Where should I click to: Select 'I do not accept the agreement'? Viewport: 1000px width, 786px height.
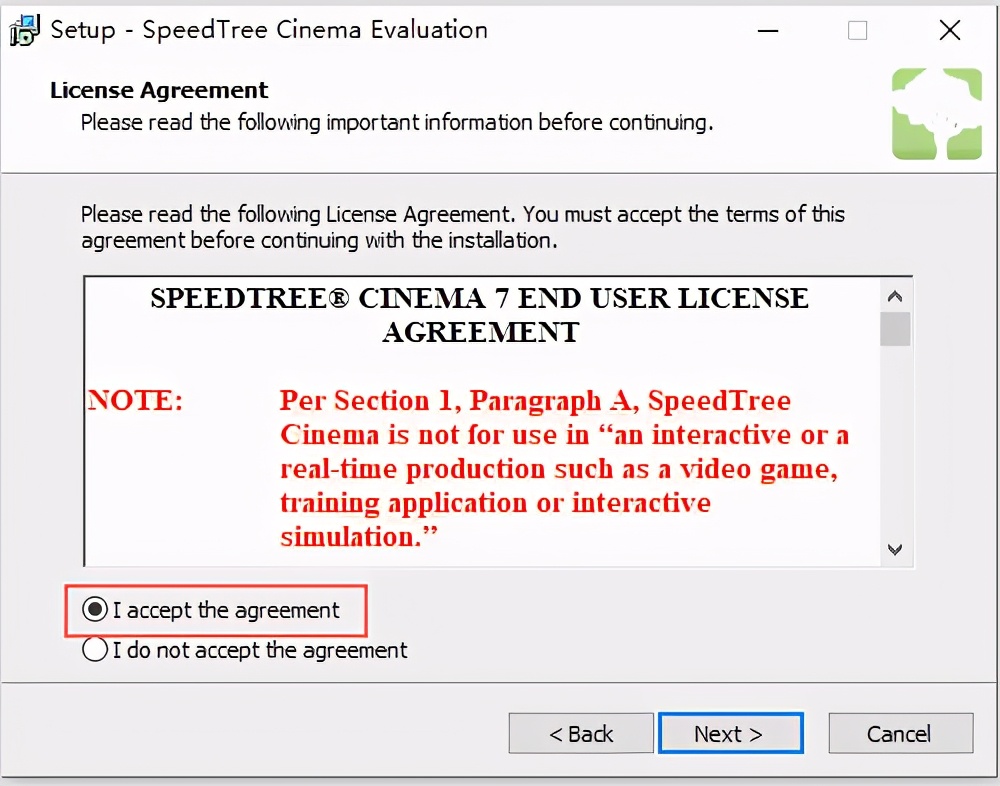coord(94,649)
